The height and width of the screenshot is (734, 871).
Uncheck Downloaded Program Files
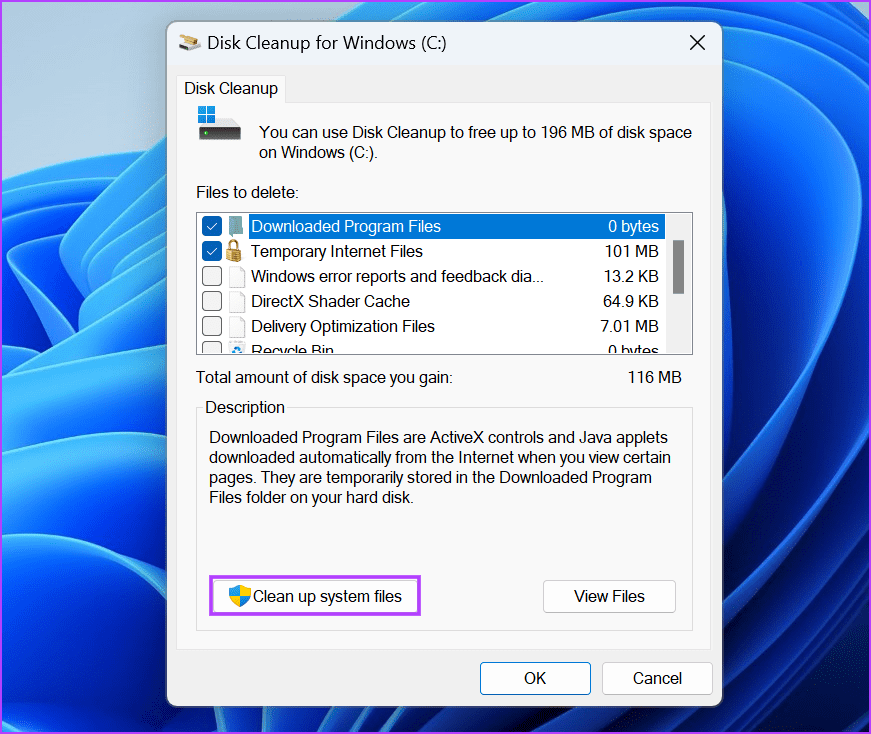point(212,226)
